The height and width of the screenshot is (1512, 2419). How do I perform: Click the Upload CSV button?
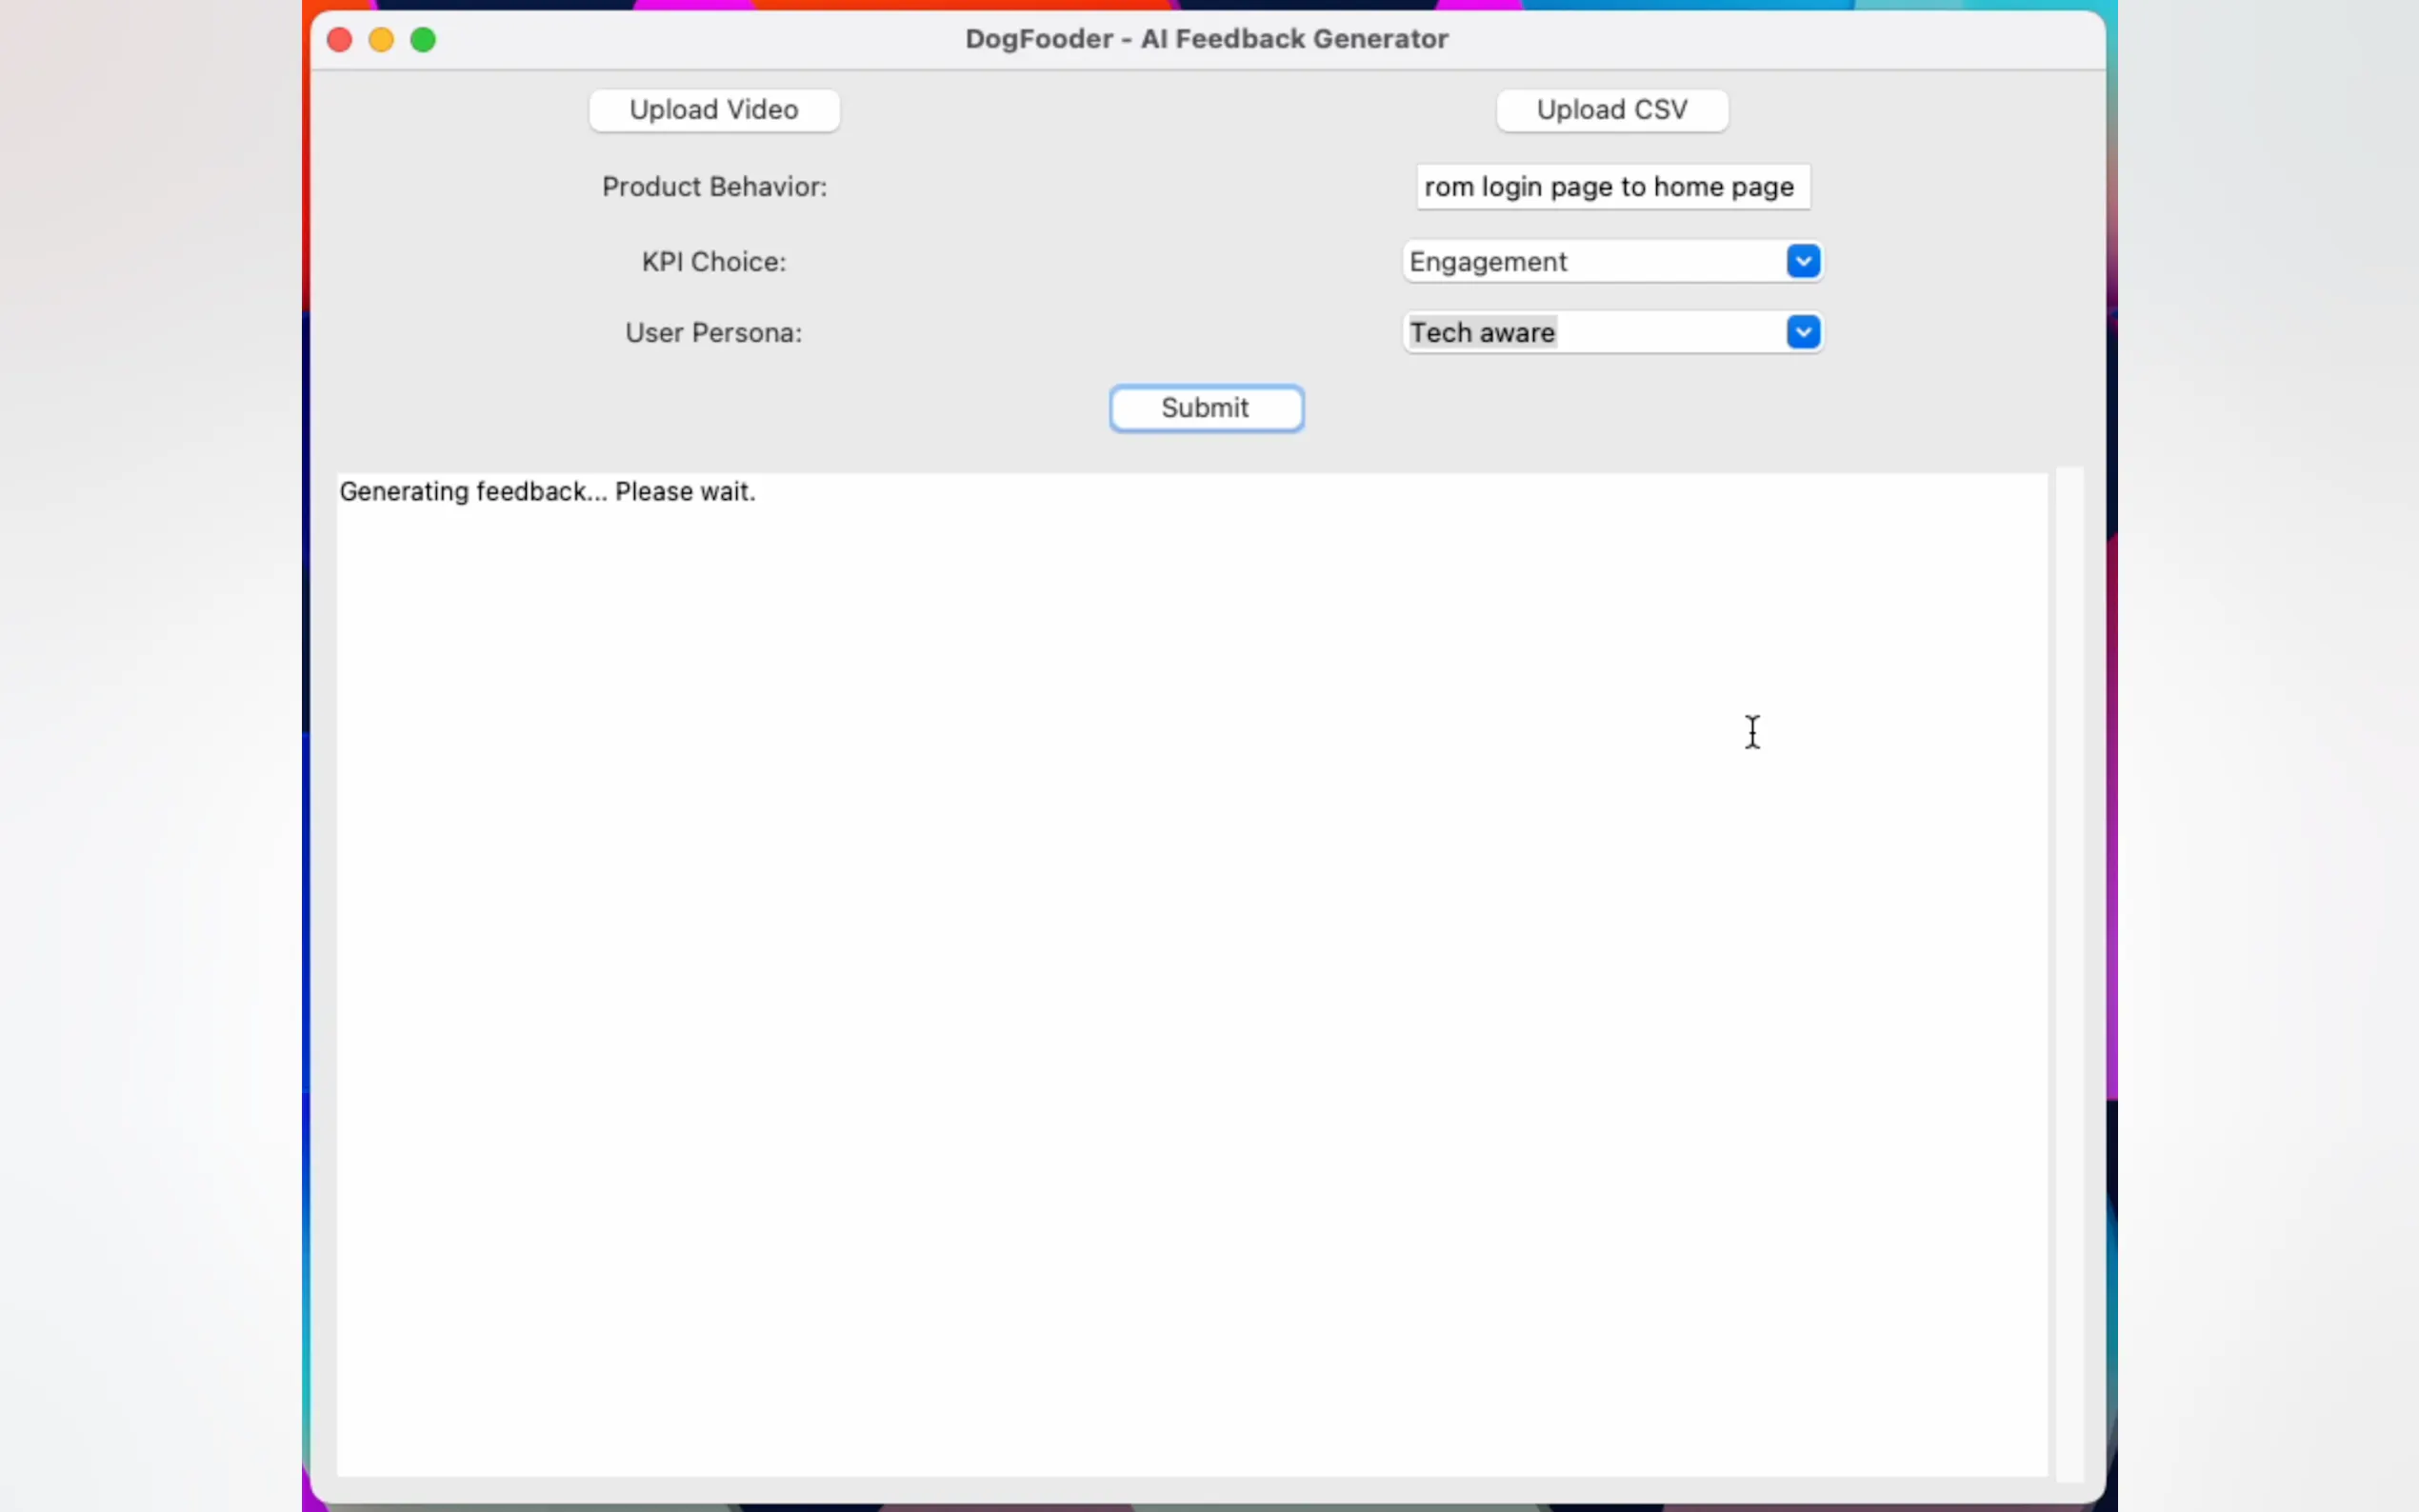click(x=1611, y=110)
